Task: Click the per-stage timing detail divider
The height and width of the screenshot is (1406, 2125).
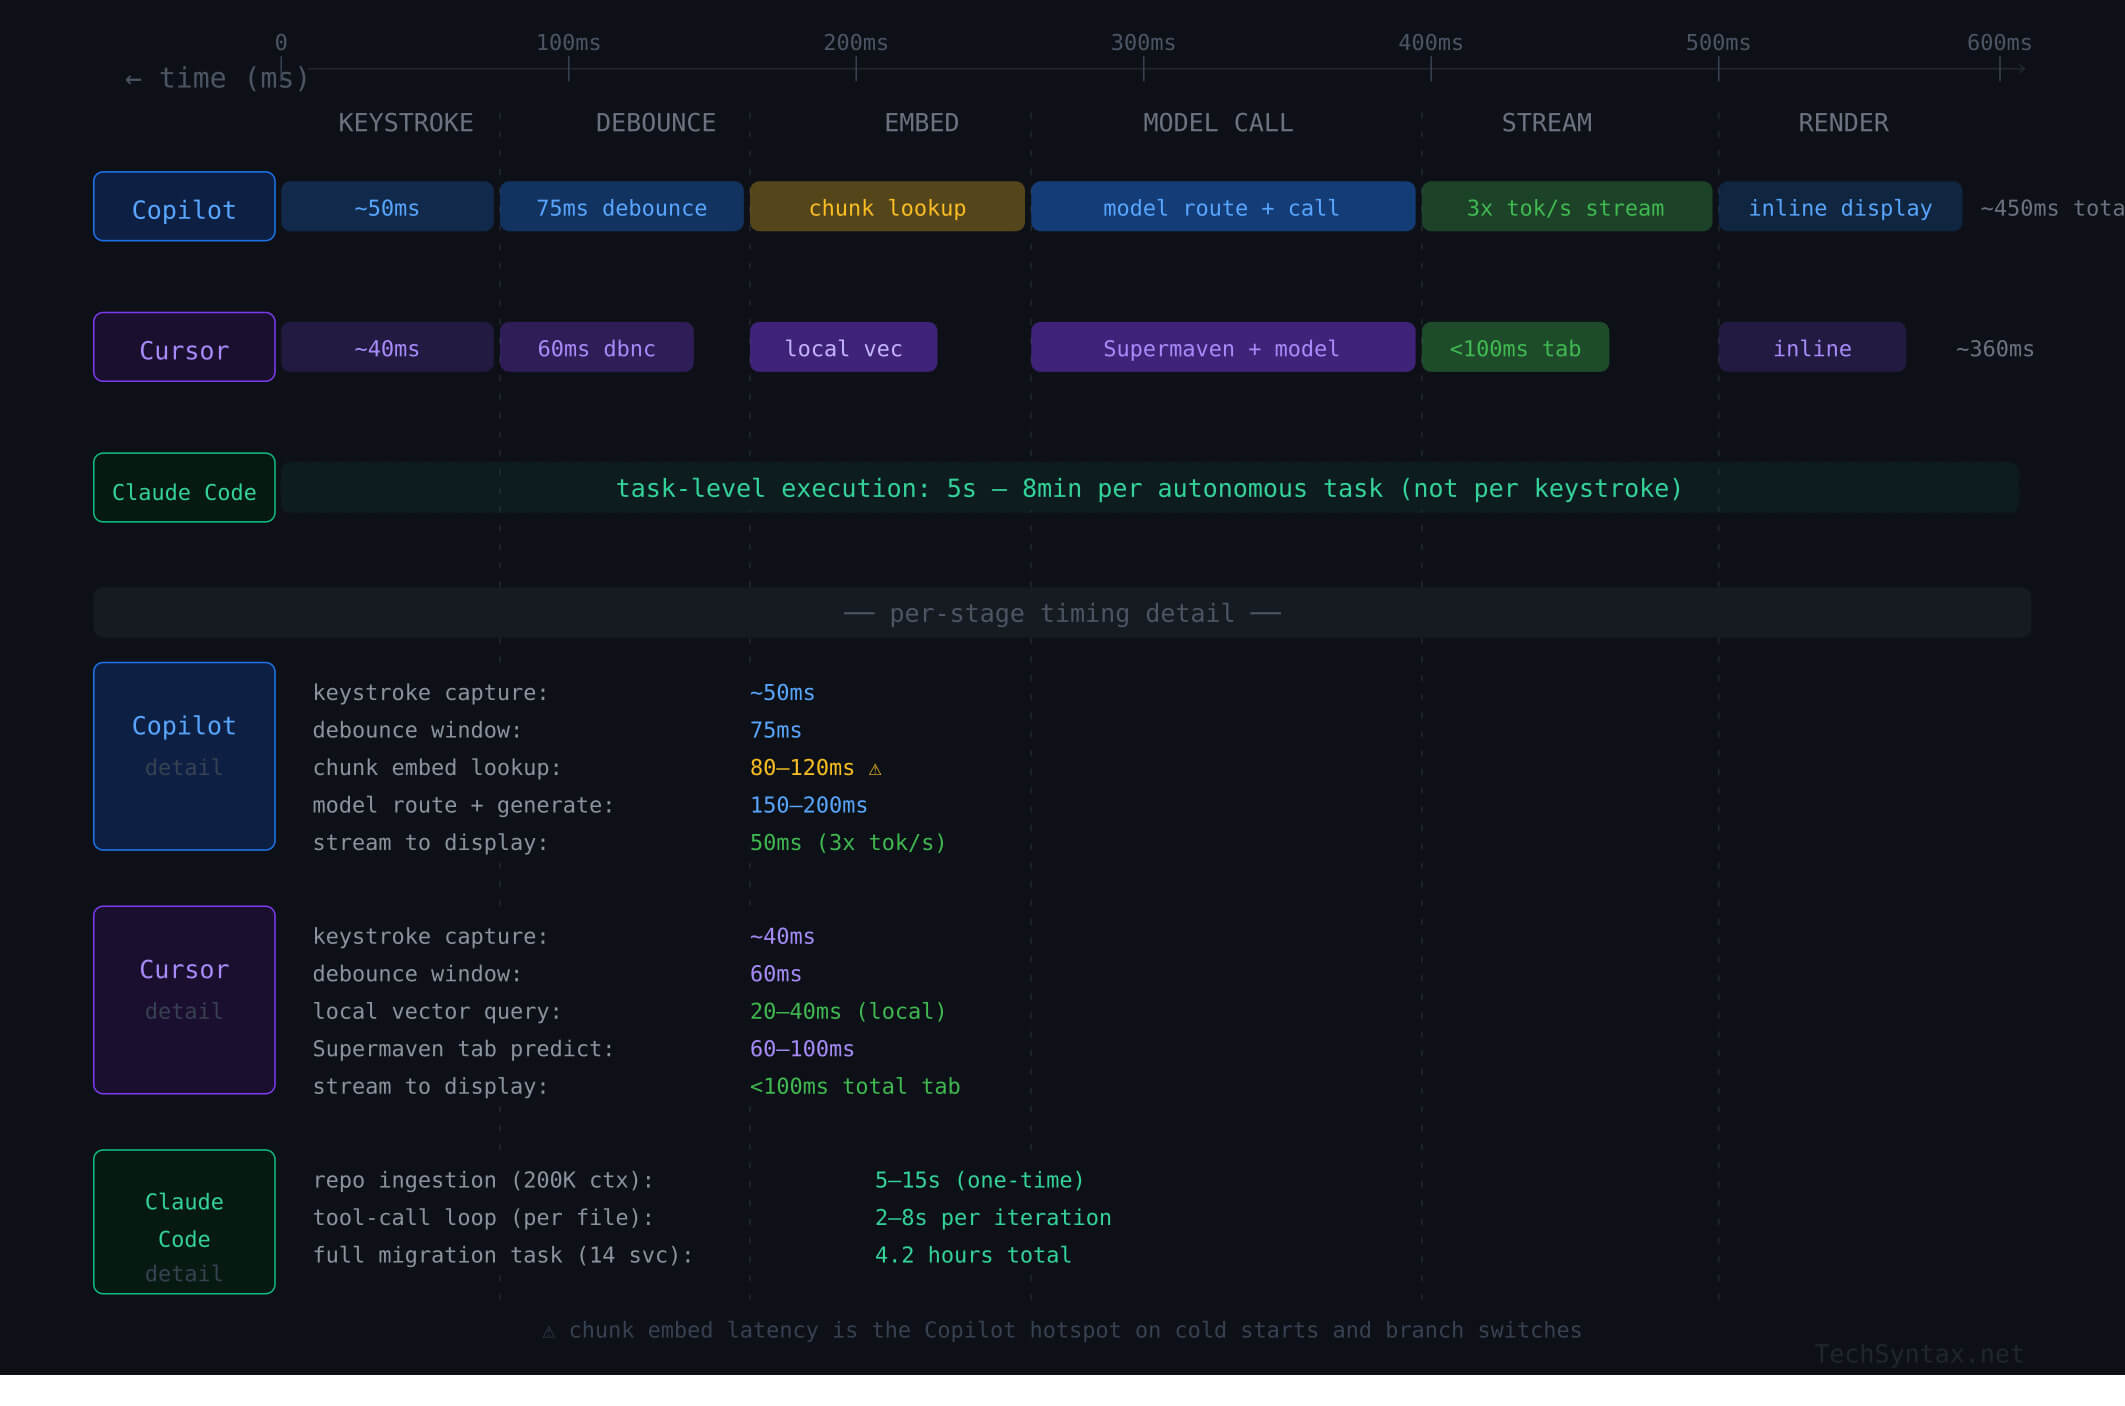Action: (1062, 613)
